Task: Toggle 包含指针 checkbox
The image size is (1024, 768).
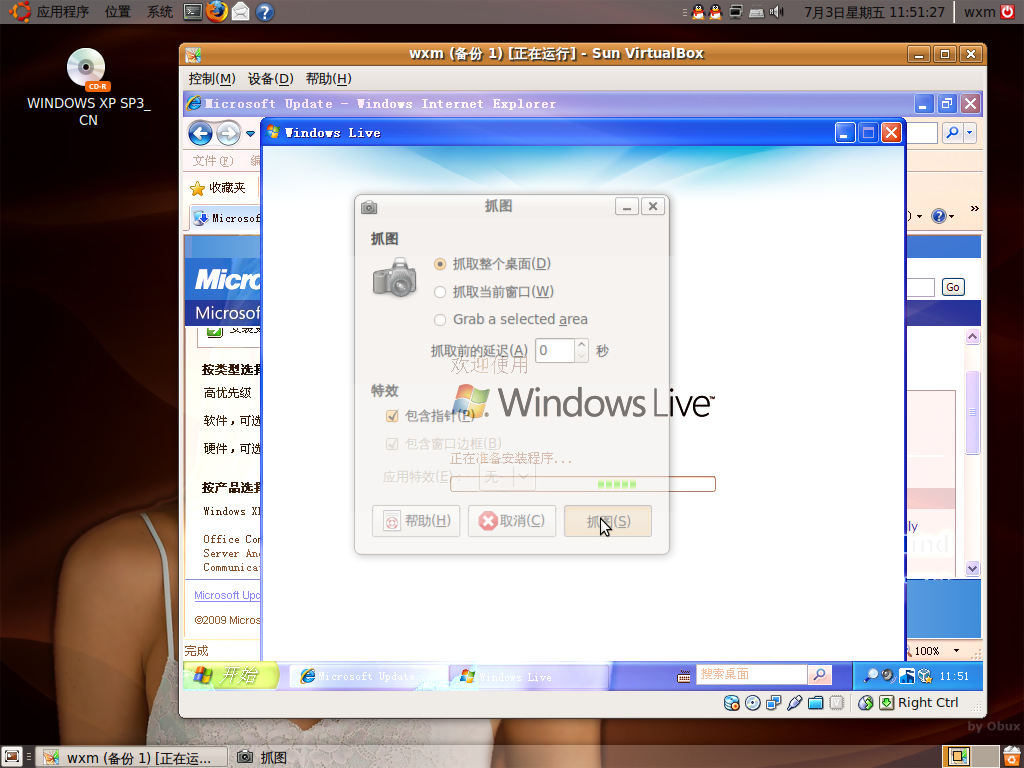Action: point(392,416)
